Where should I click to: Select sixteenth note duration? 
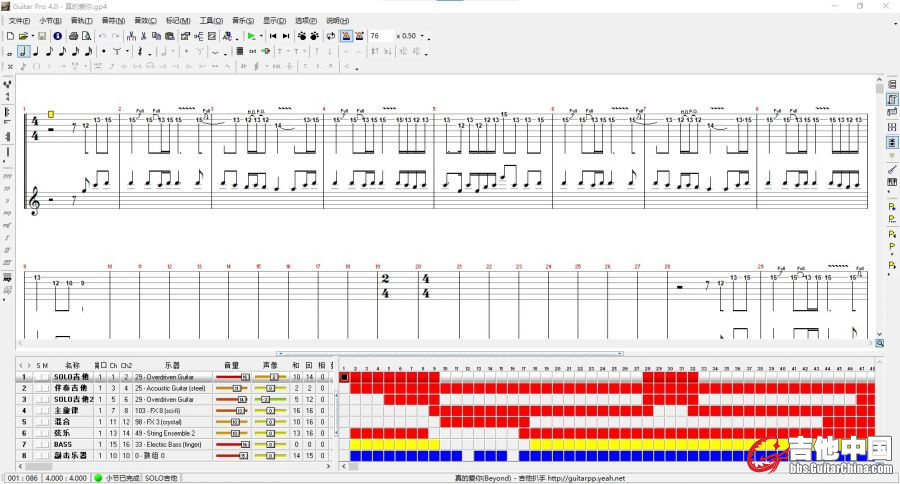coord(63,52)
